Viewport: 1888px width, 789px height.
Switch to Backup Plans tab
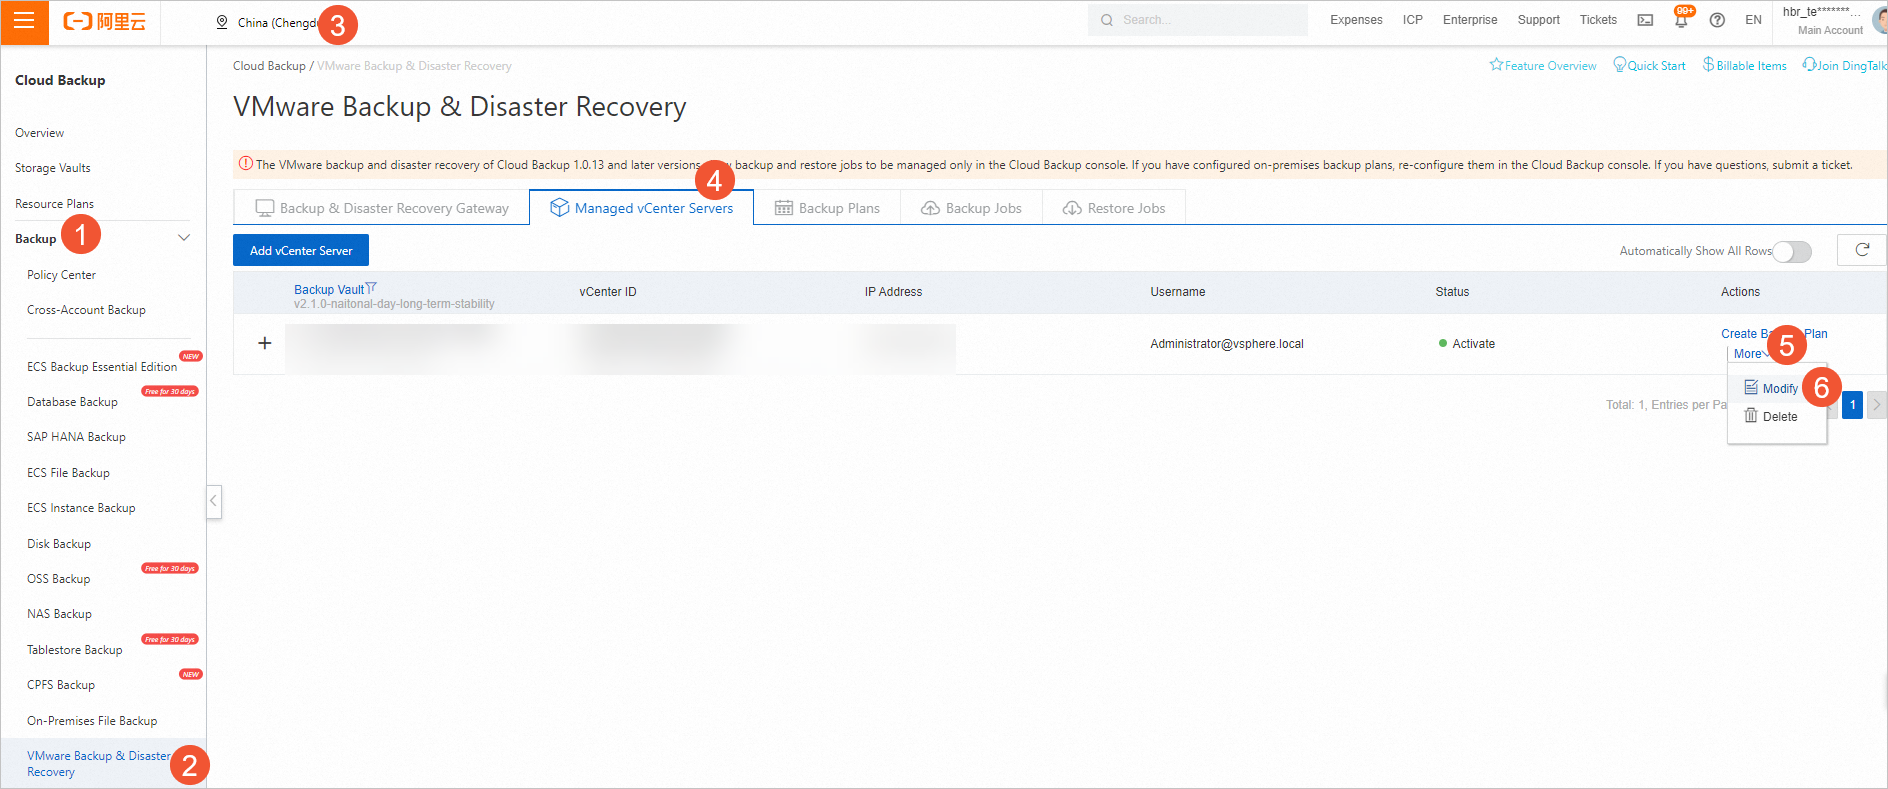827,208
